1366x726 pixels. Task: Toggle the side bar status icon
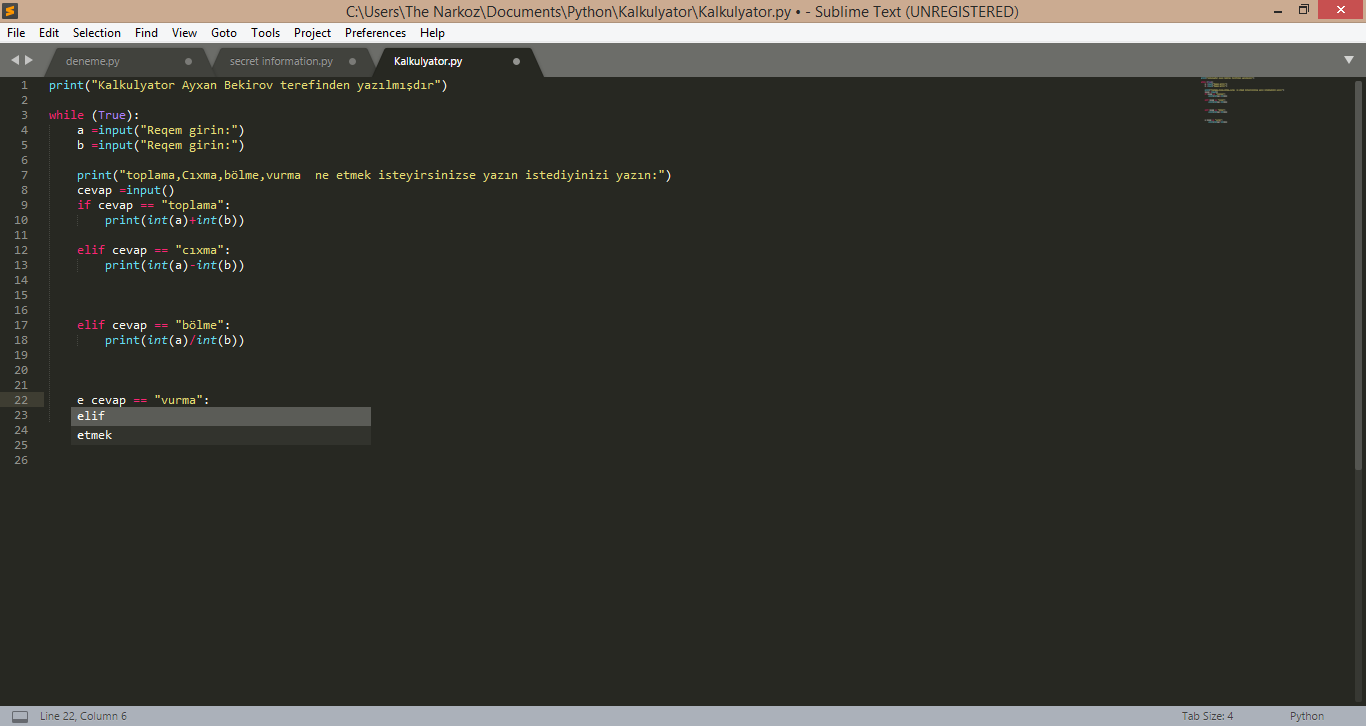20,716
